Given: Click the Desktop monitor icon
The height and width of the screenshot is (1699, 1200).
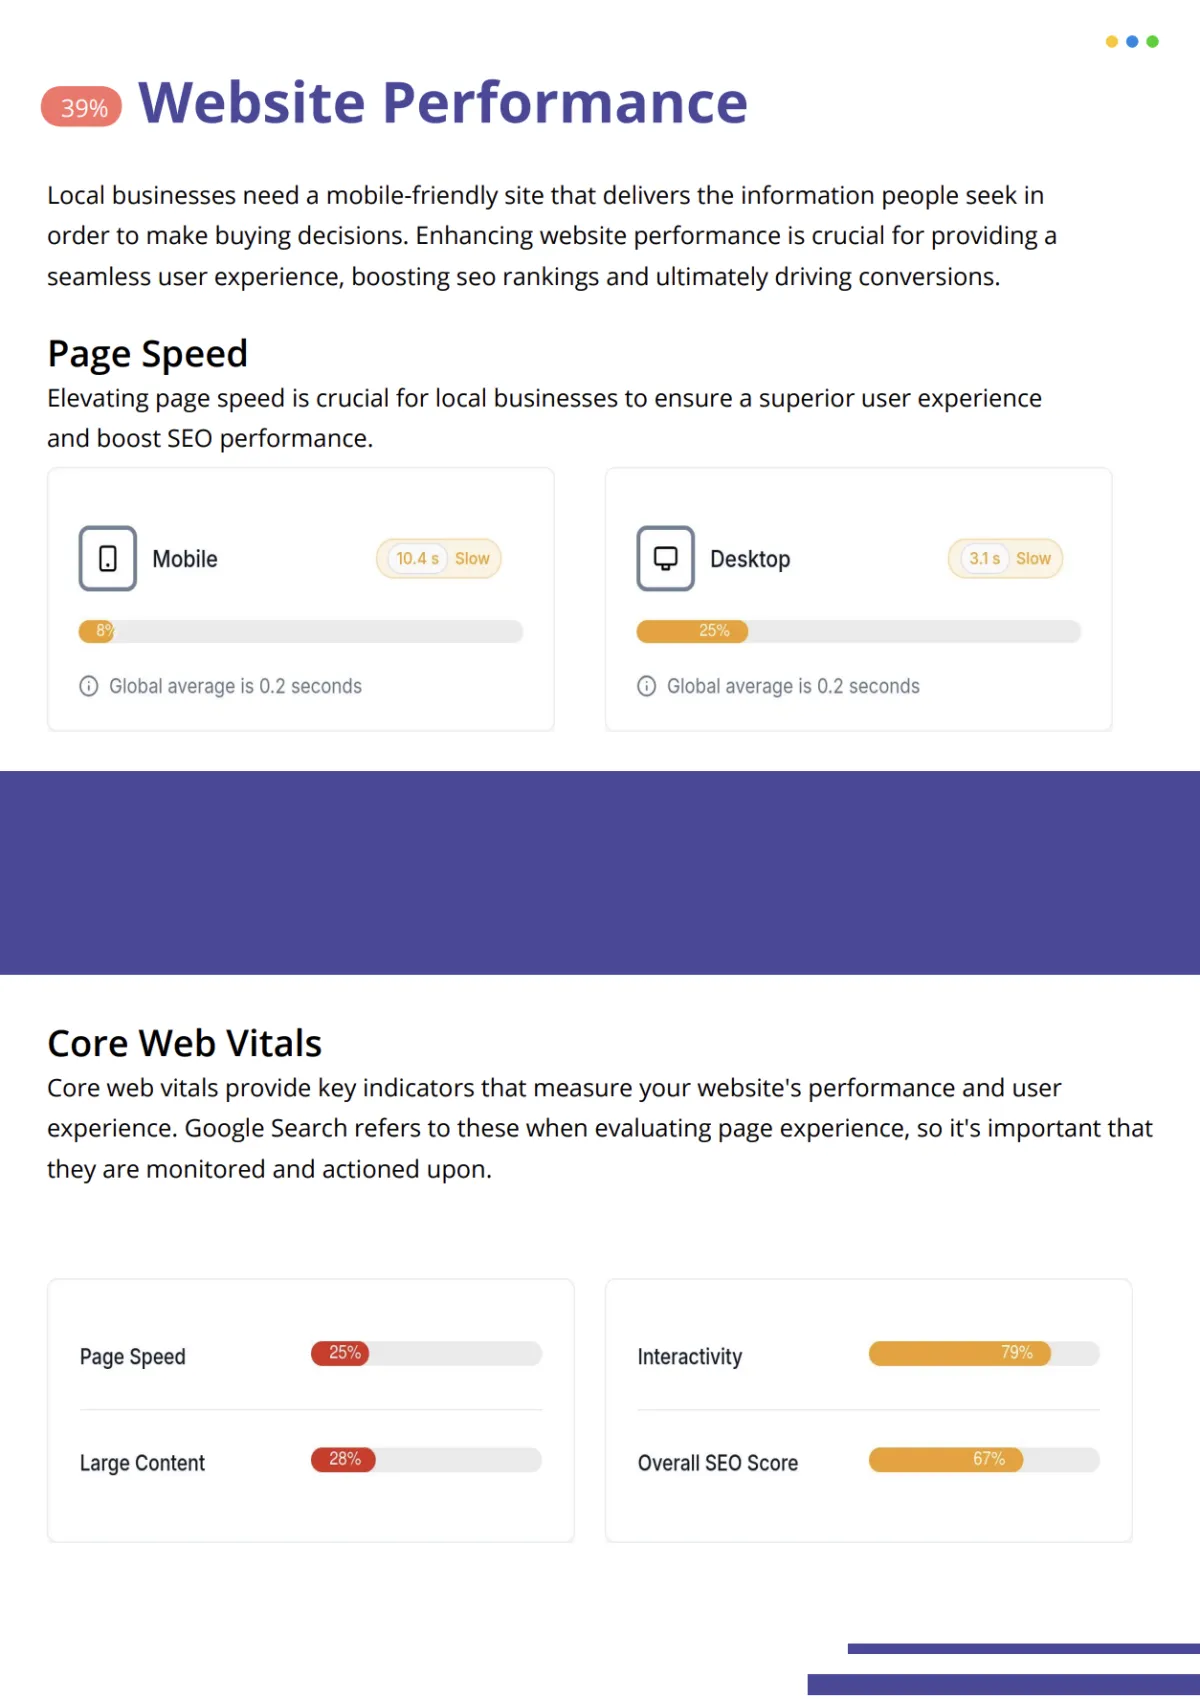Looking at the screenshot, I should point(666,558).
